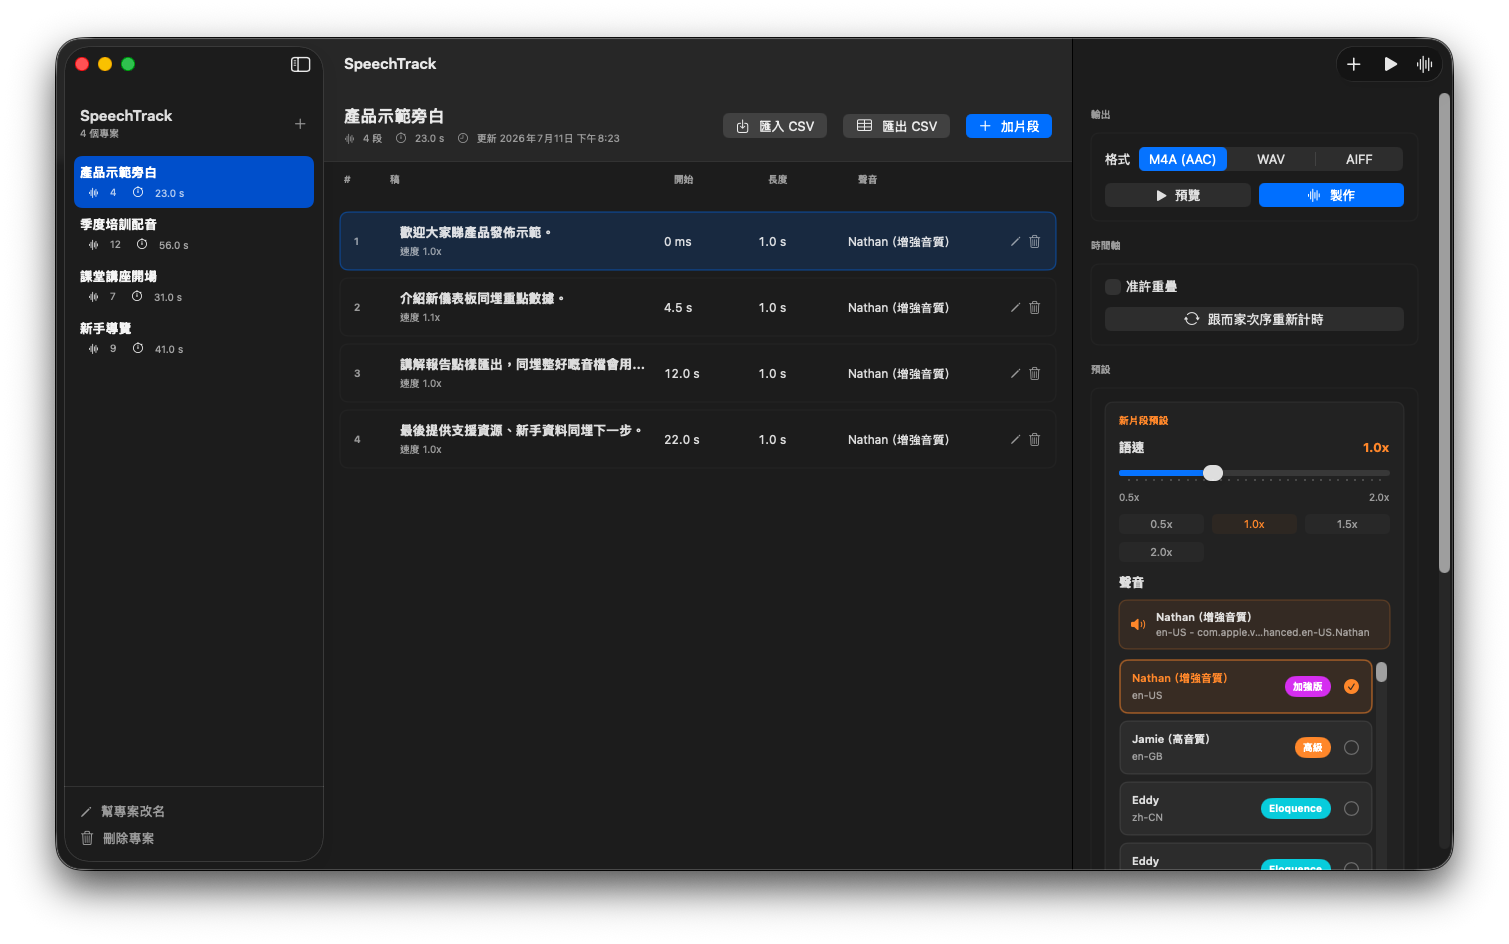Open 產品示範旁白 project in sidebar

tap(194, 182)
